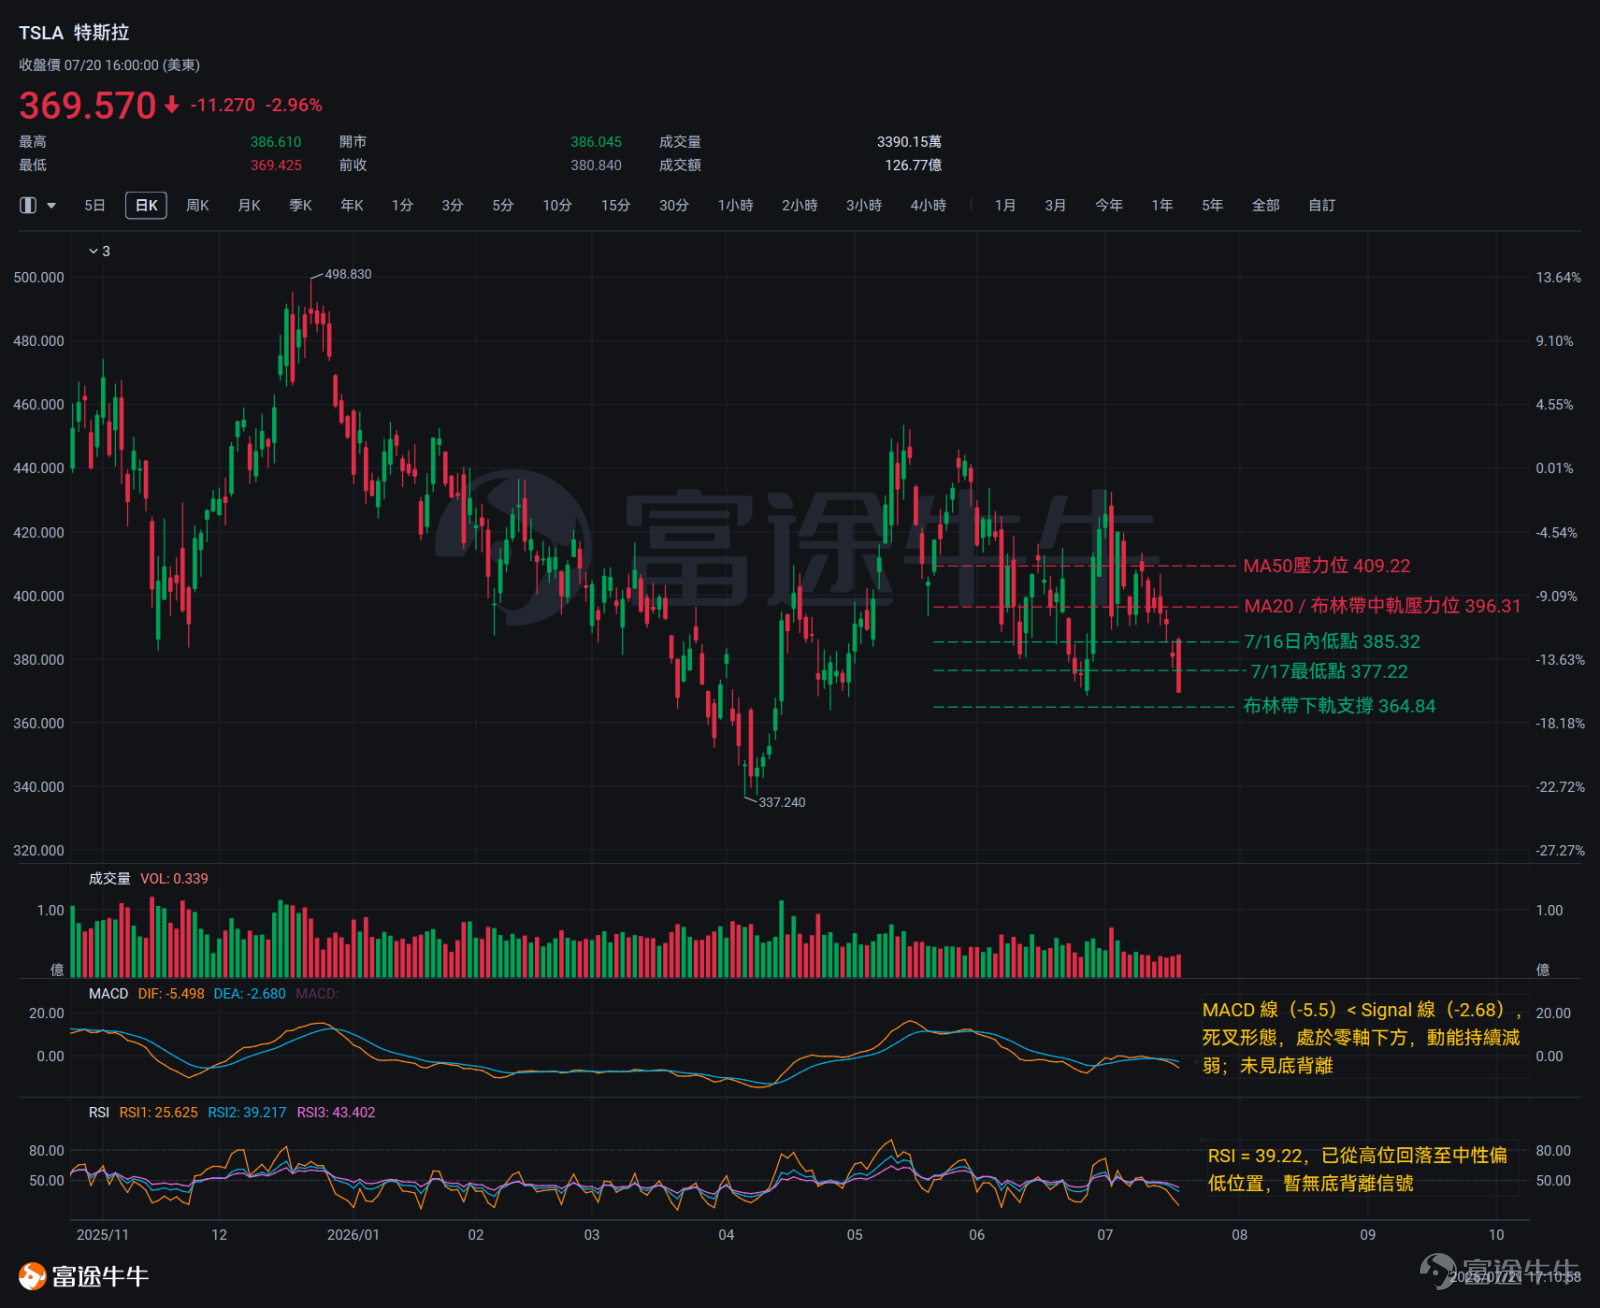Click the 498.830 high price marker
This screenshot has width=1600, height=1308.
pyautogui.click(x=348, y=274)
